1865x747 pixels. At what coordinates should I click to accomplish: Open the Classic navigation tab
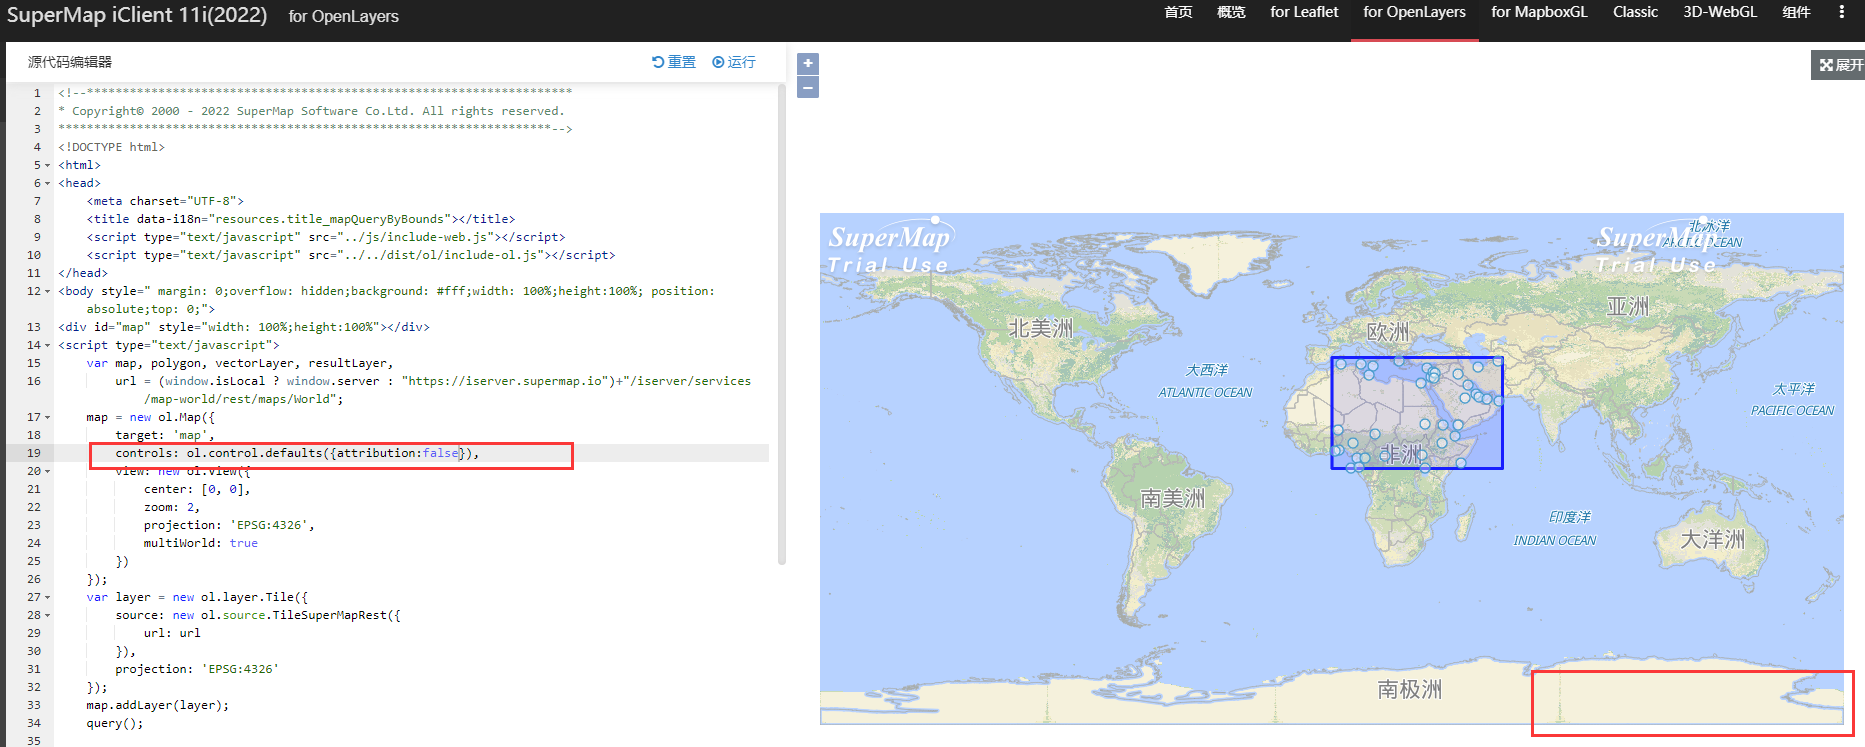[x=1635, y=12]
